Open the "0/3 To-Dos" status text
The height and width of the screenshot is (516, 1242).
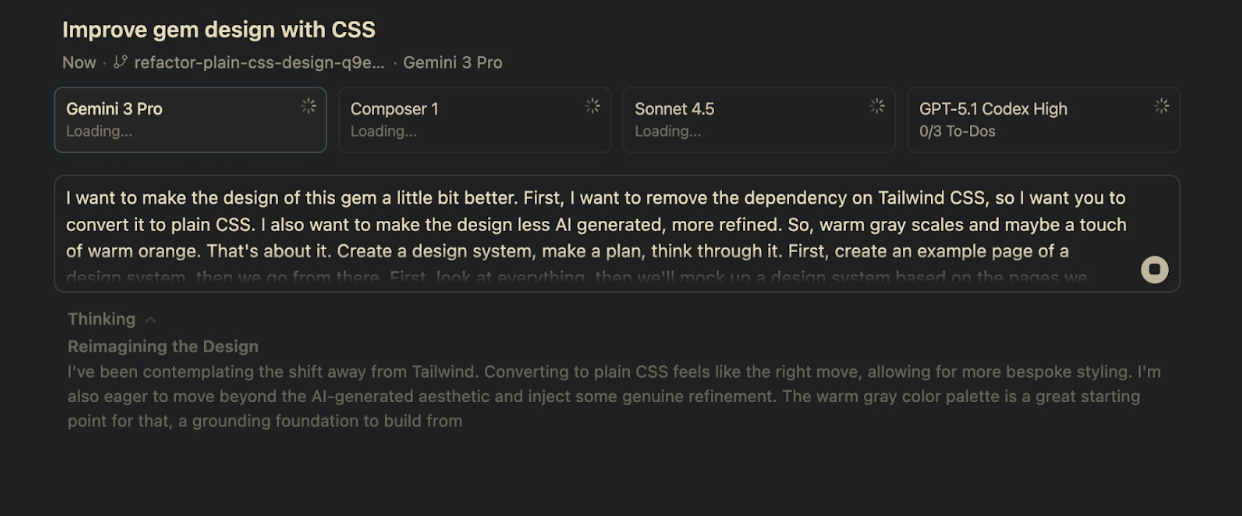pyautogui.click(x=957, y=131)
